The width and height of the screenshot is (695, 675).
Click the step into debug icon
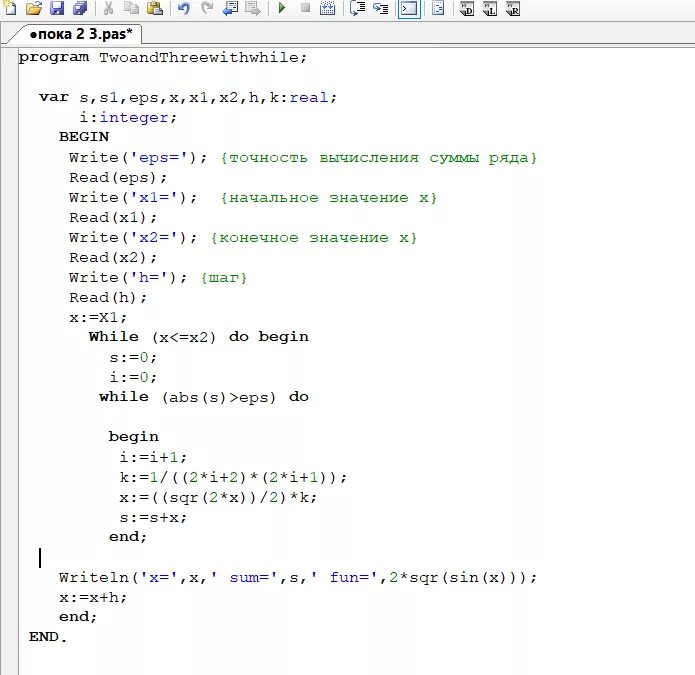tap(380, 8)
